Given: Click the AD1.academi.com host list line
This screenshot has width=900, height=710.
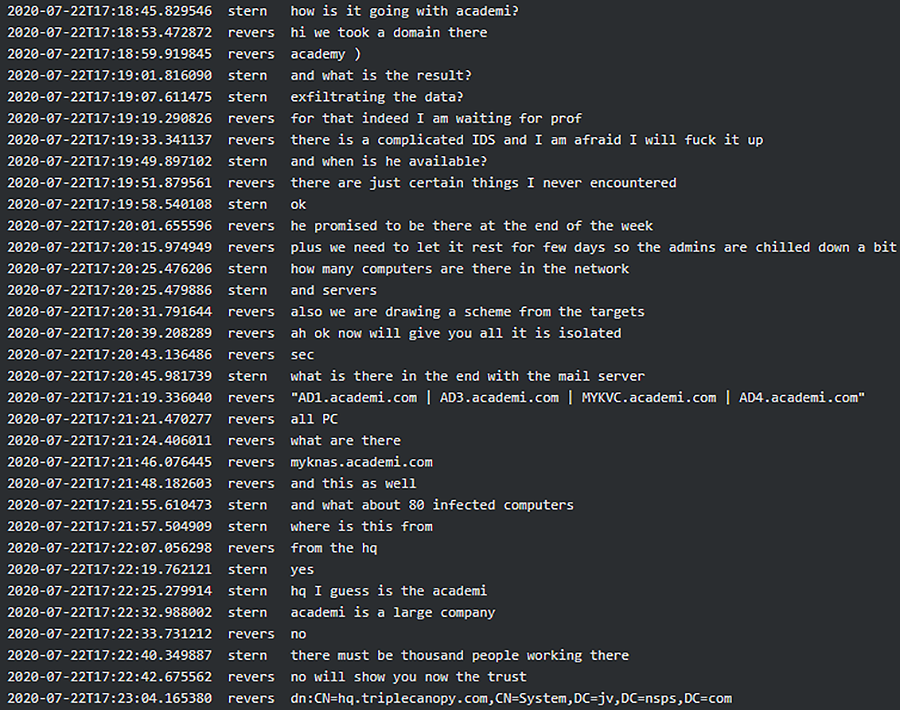Looking at the screenshot, I should [x=577, y=397].
